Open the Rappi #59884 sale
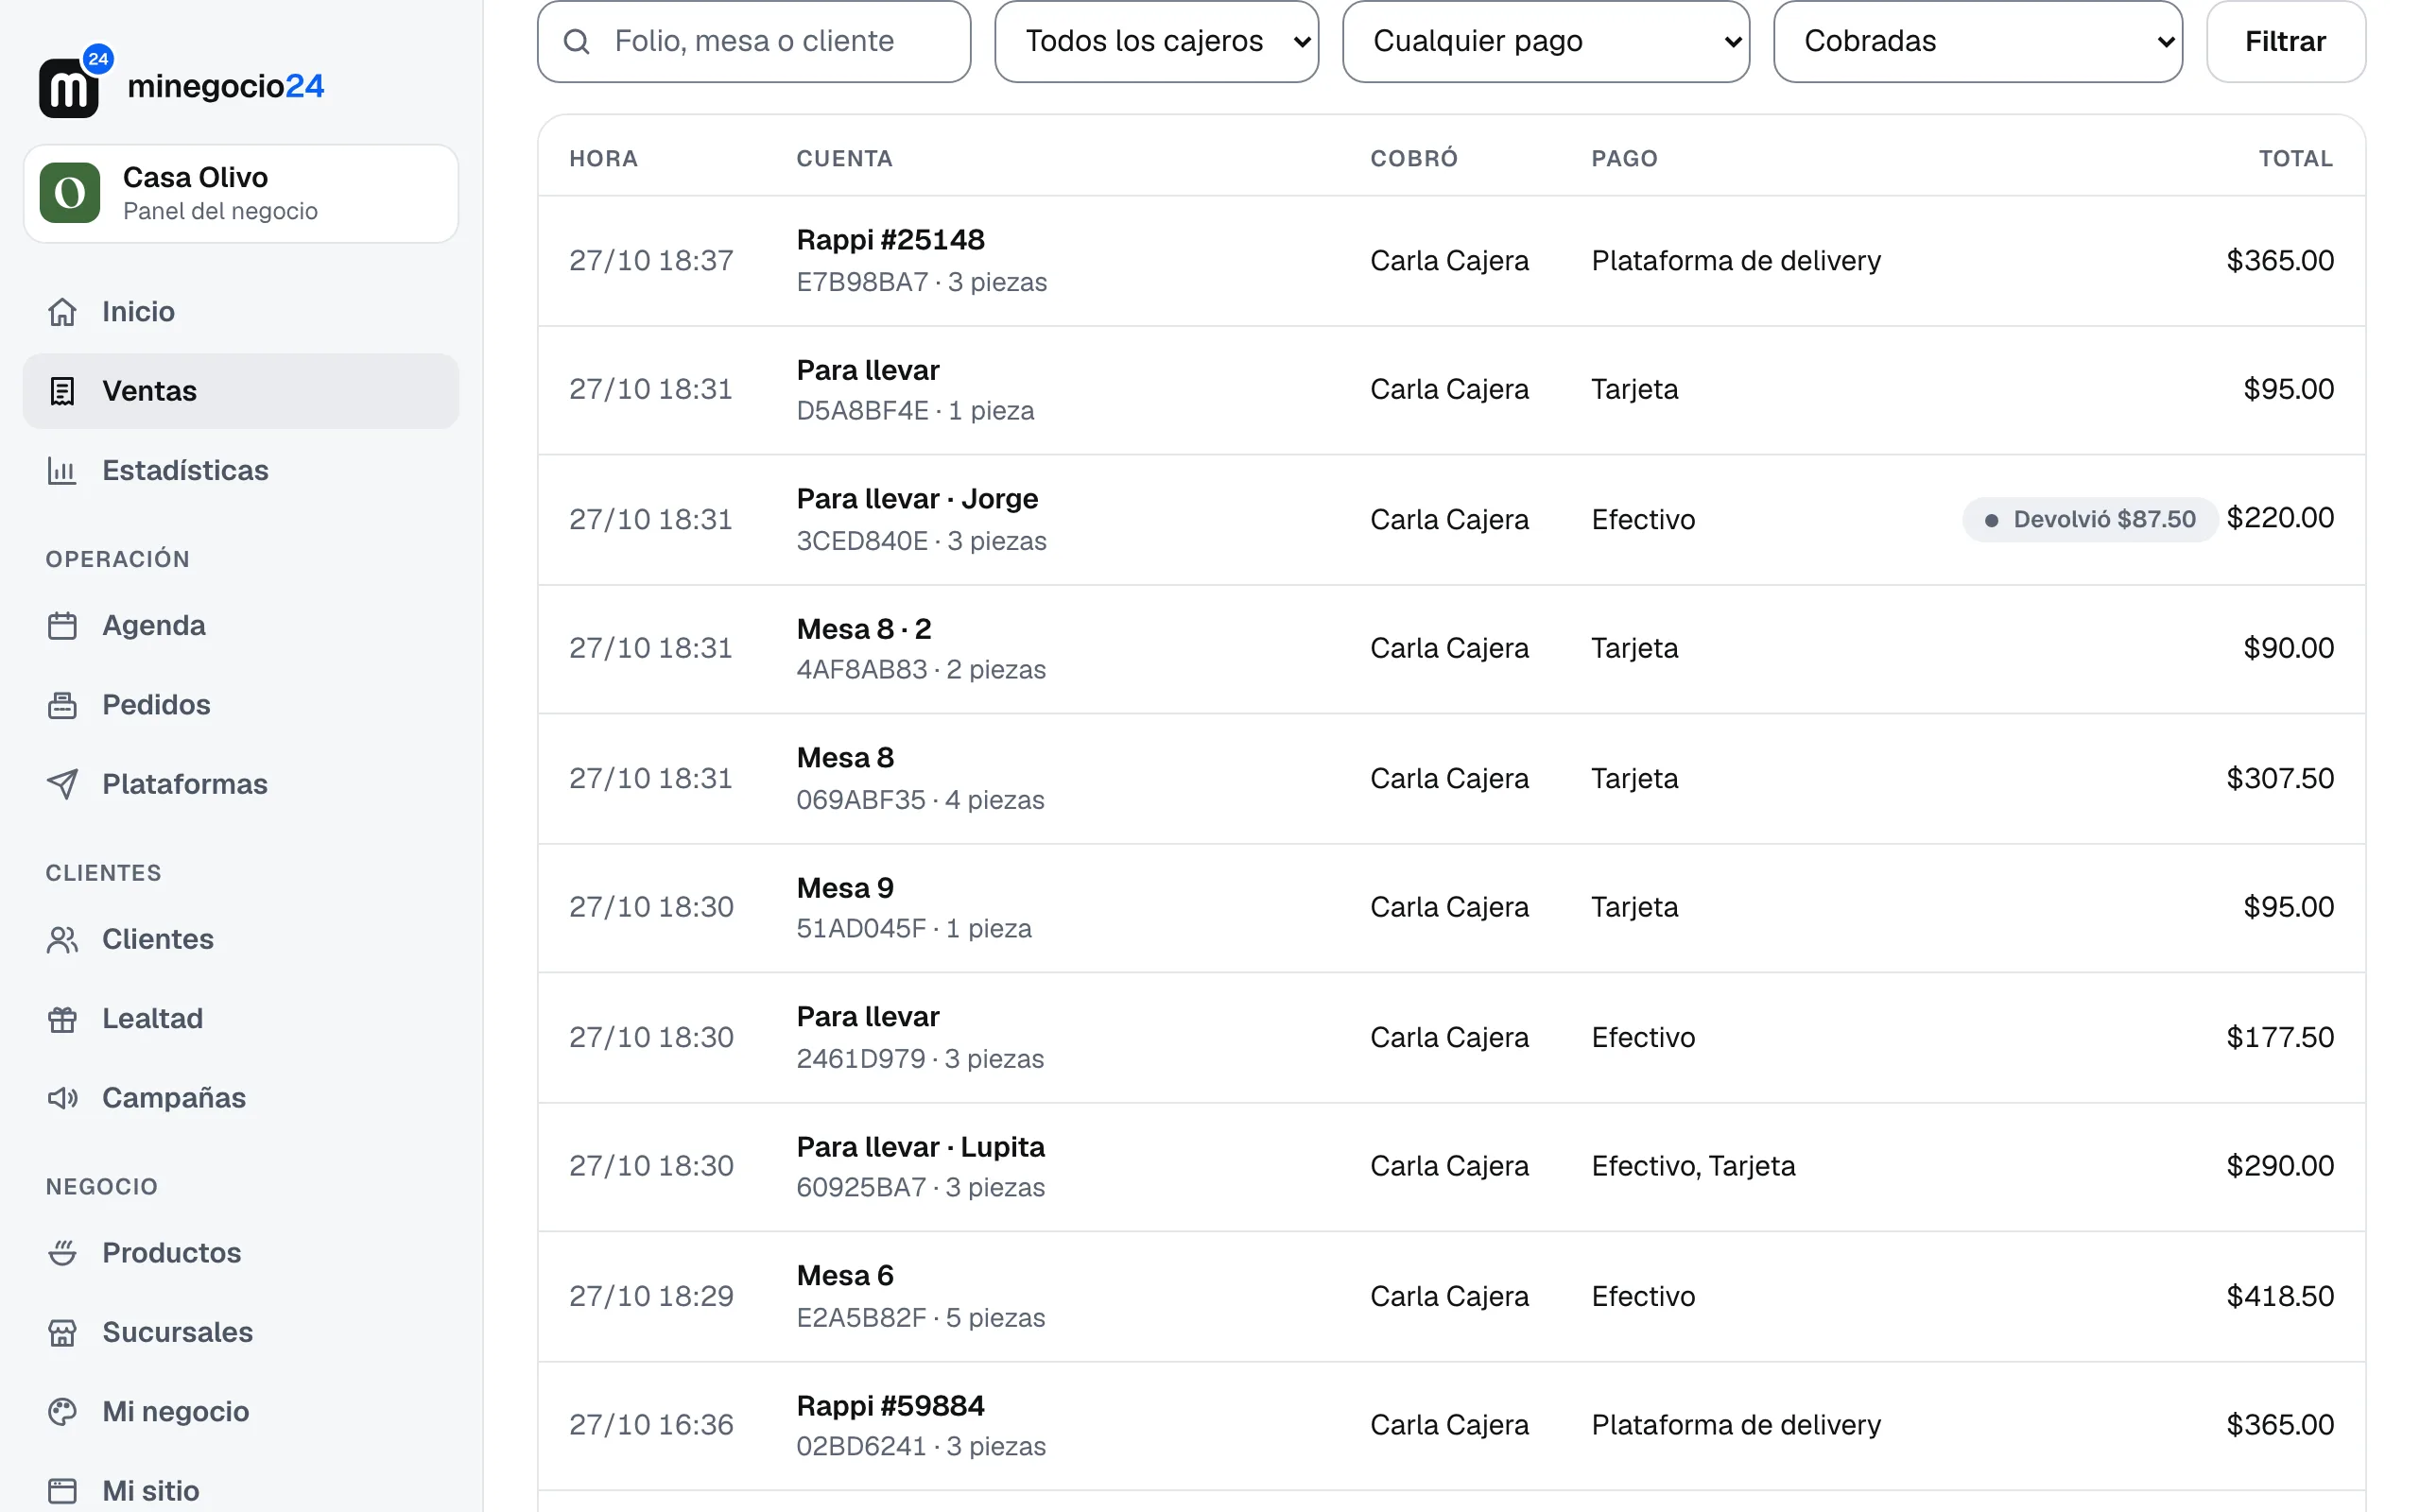 (1452, 1426)
